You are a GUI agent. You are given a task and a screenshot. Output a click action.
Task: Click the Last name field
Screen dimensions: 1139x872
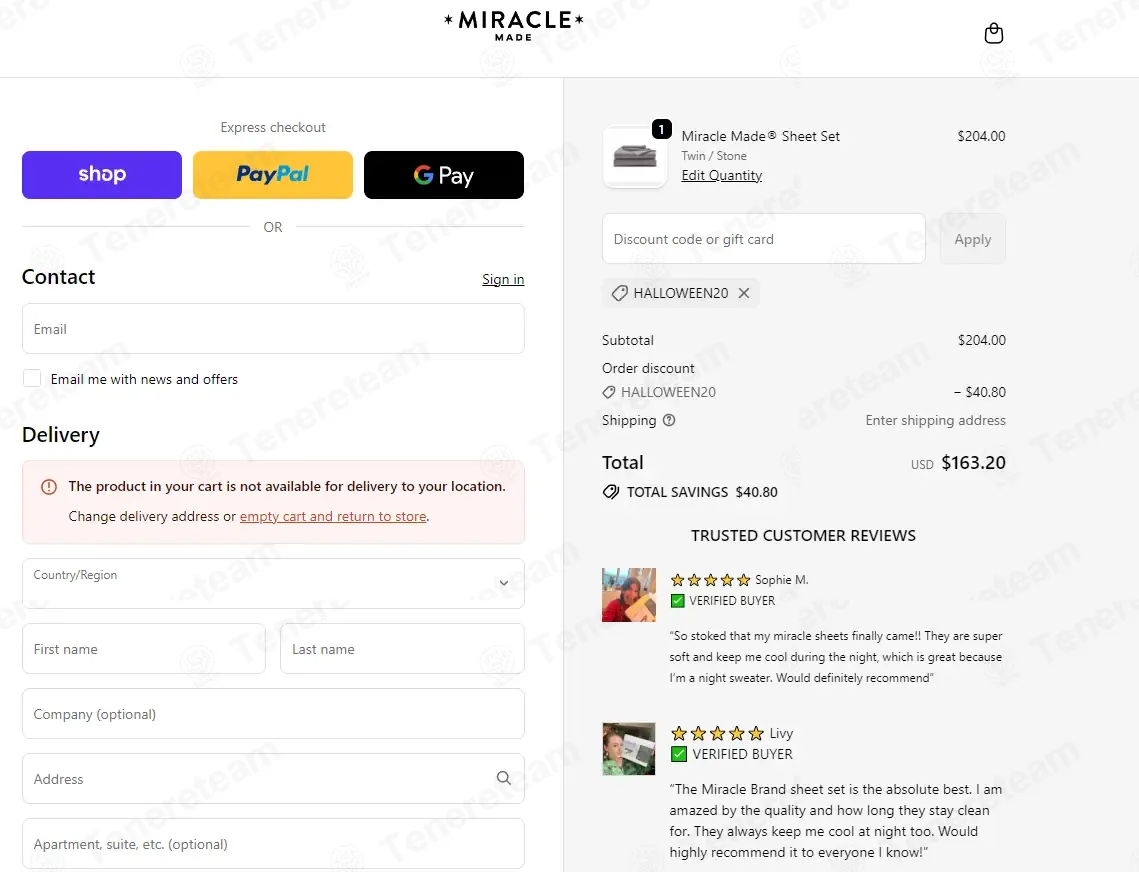coord(402,649)
